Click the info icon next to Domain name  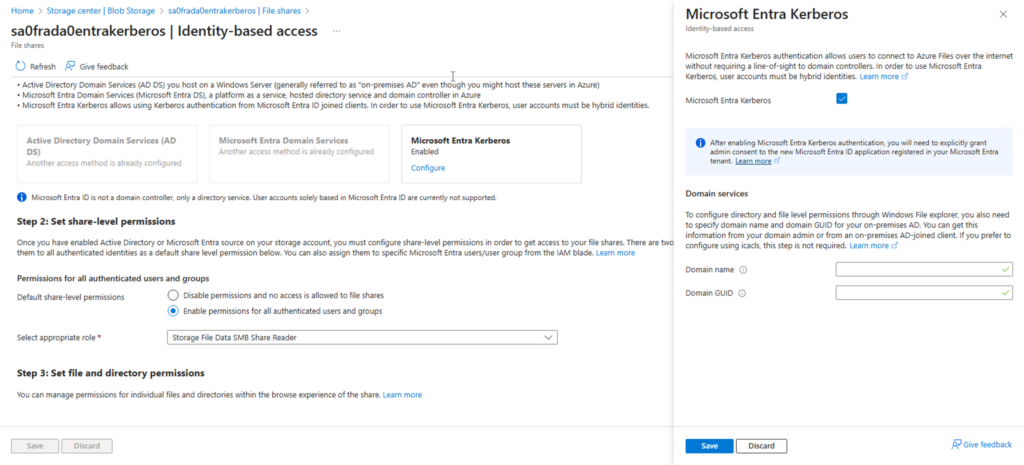743,270
